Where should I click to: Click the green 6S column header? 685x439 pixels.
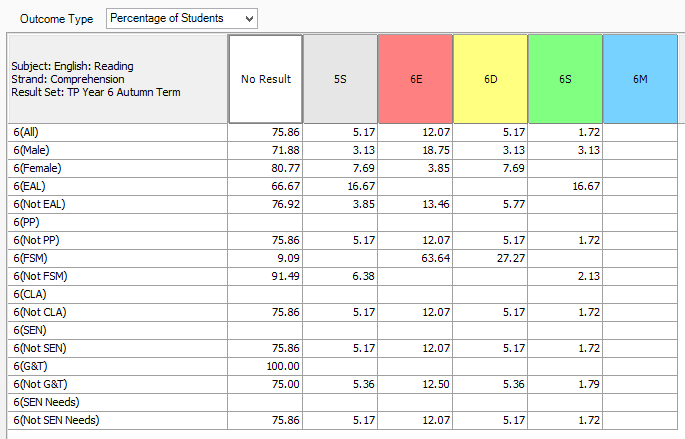click(565, 79)
